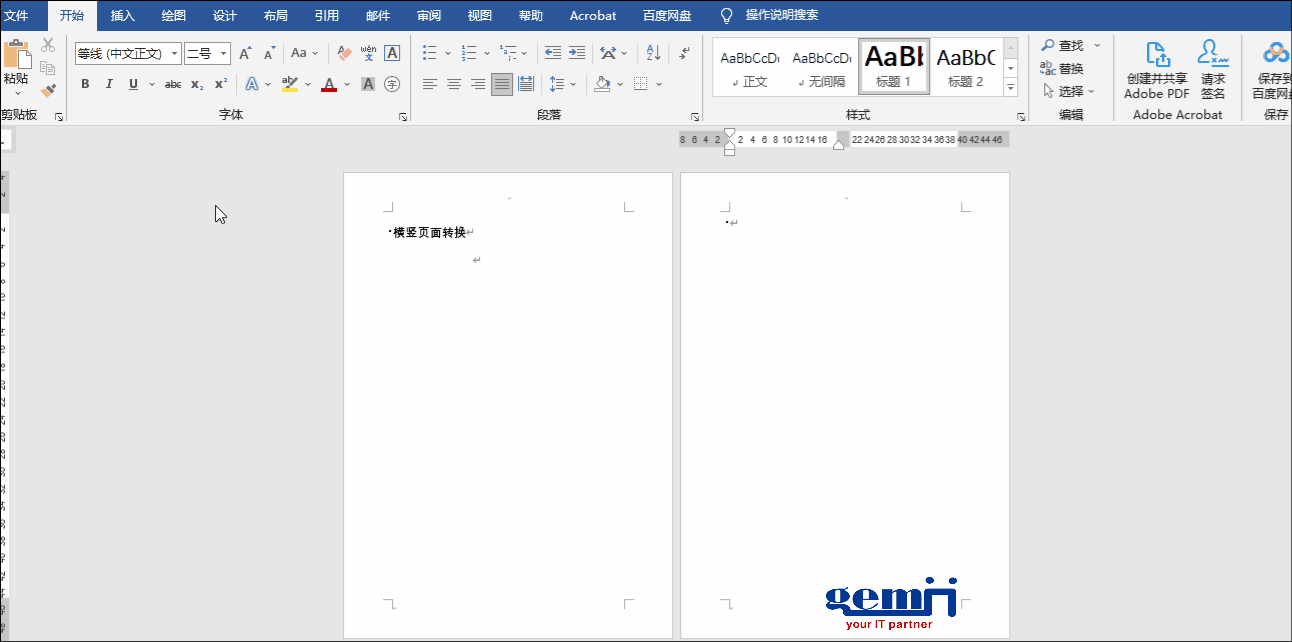The width and height of the screenshot is (1292, 642).
Task: Click the Show paragraph marks icon
Action: (684, 53)
